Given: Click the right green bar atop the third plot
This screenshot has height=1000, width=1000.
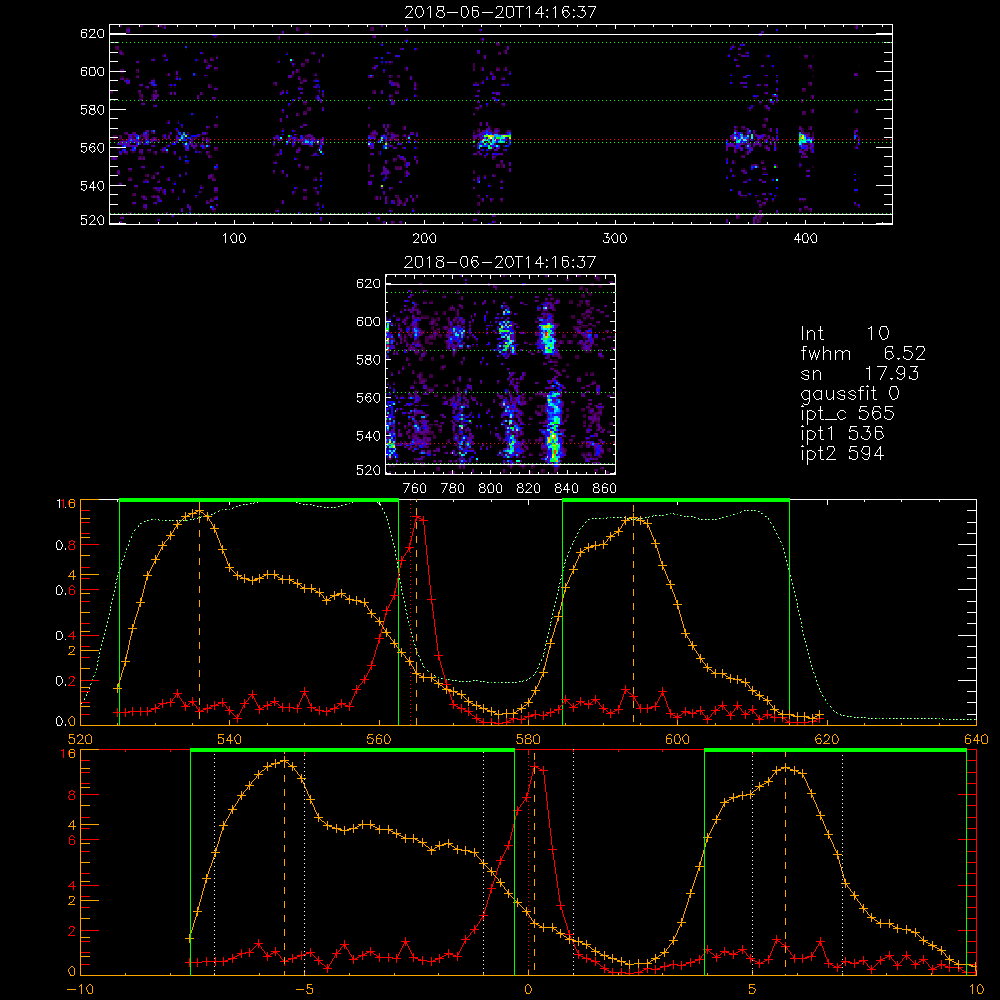Looking at the screenshot, I should point(676,501).
